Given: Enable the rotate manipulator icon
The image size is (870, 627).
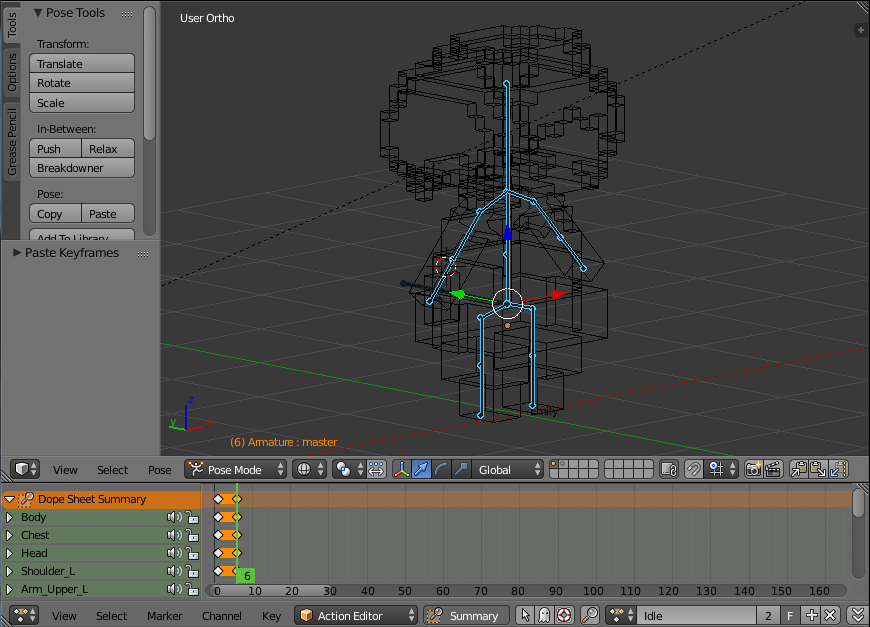Looking at the screenshot, I should (x=441, y=469).
